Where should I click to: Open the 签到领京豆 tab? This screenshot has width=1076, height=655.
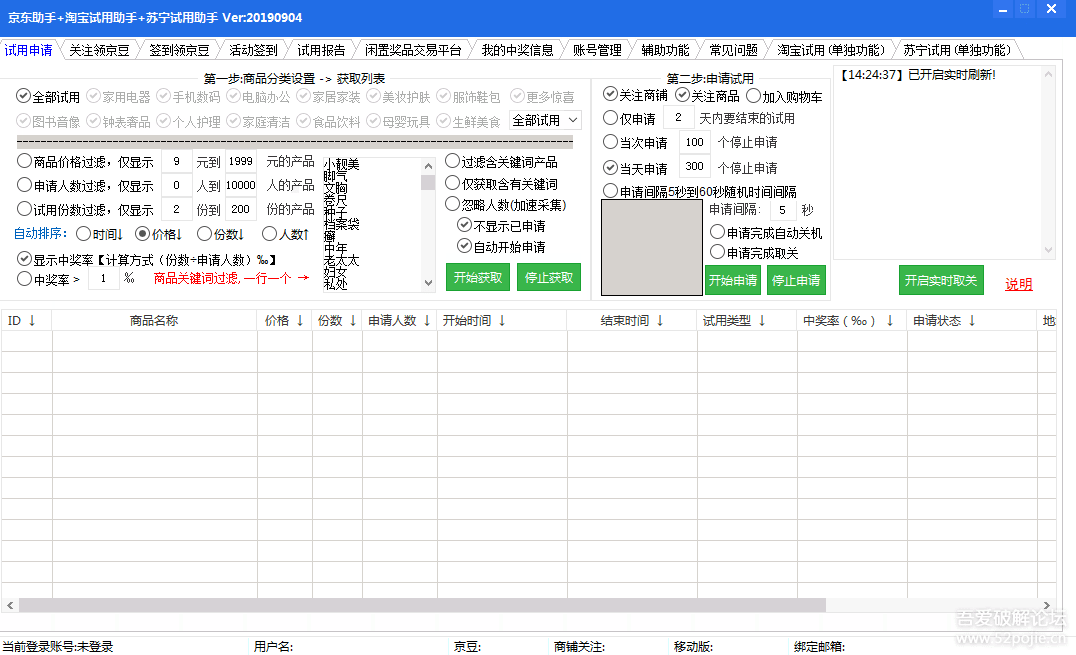[x=179, y=50]
